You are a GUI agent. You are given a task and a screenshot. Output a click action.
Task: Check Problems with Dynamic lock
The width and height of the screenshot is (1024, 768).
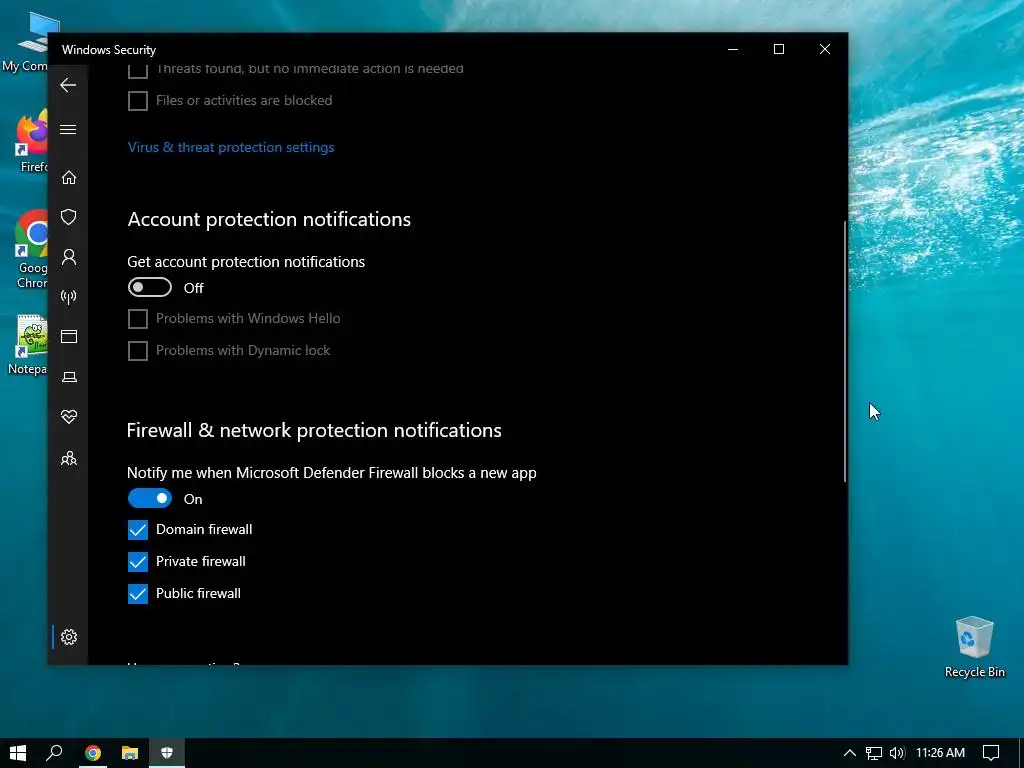(138, 351)
